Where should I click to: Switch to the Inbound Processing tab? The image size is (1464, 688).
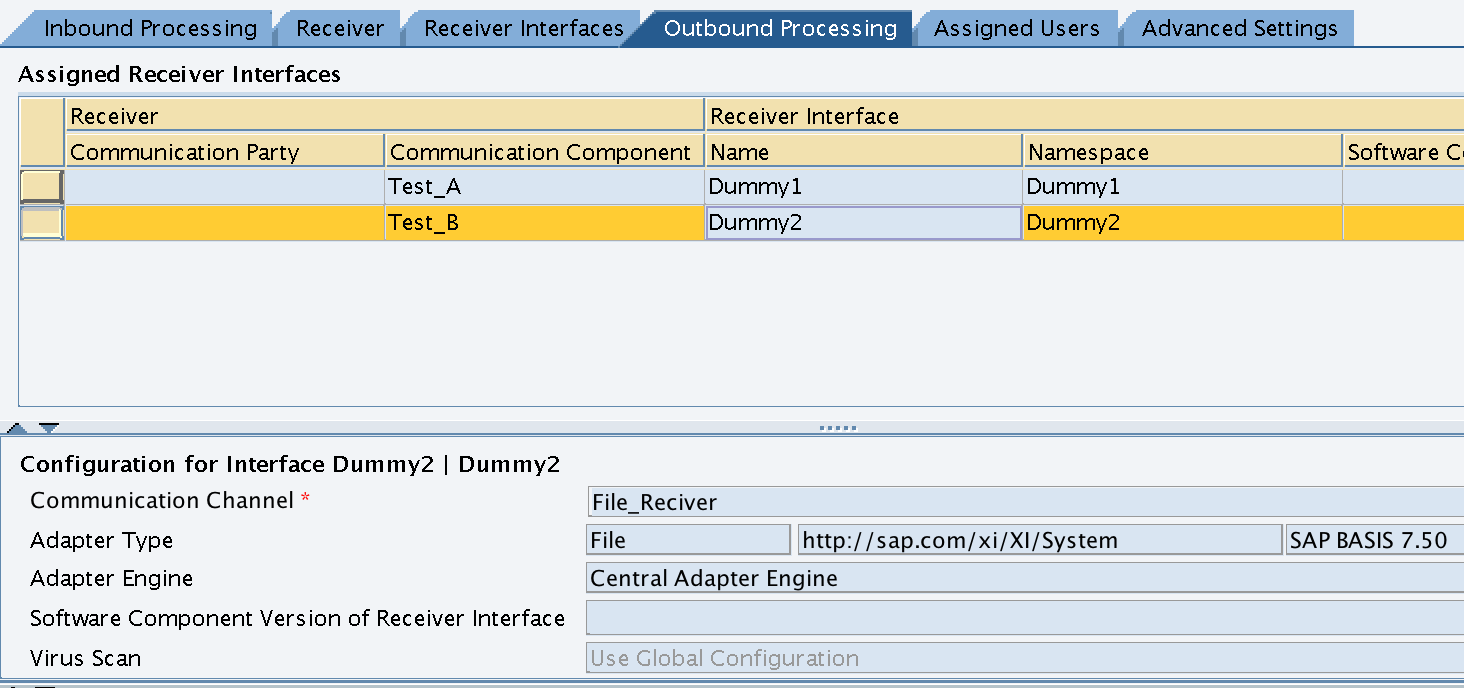(x=150, y=28)
